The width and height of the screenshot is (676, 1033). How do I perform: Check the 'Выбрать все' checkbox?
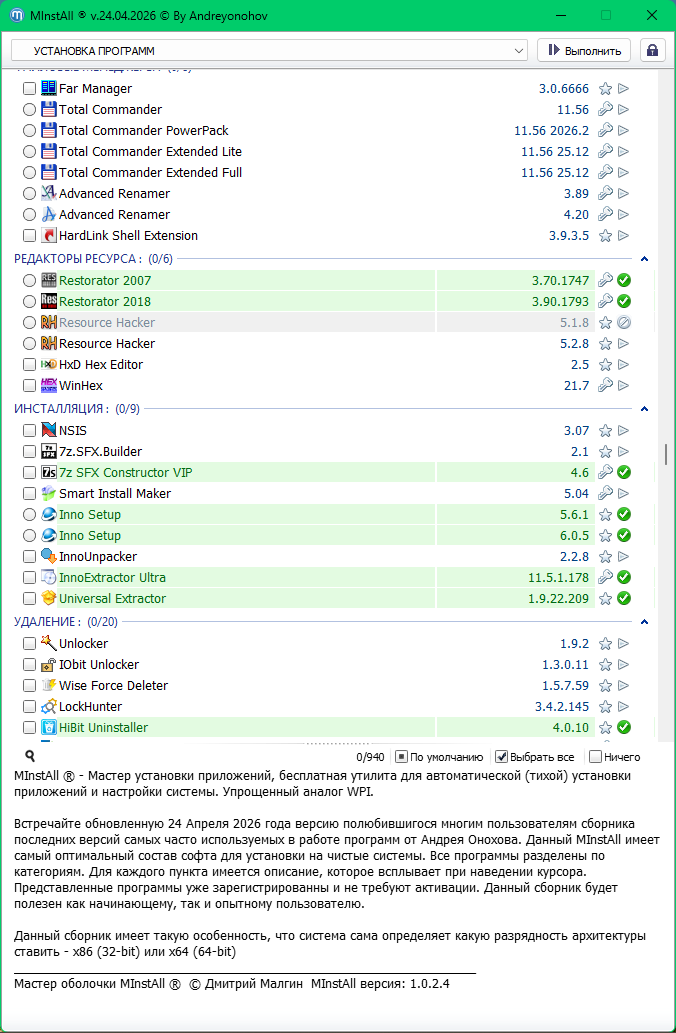click(x=502, y=757)
